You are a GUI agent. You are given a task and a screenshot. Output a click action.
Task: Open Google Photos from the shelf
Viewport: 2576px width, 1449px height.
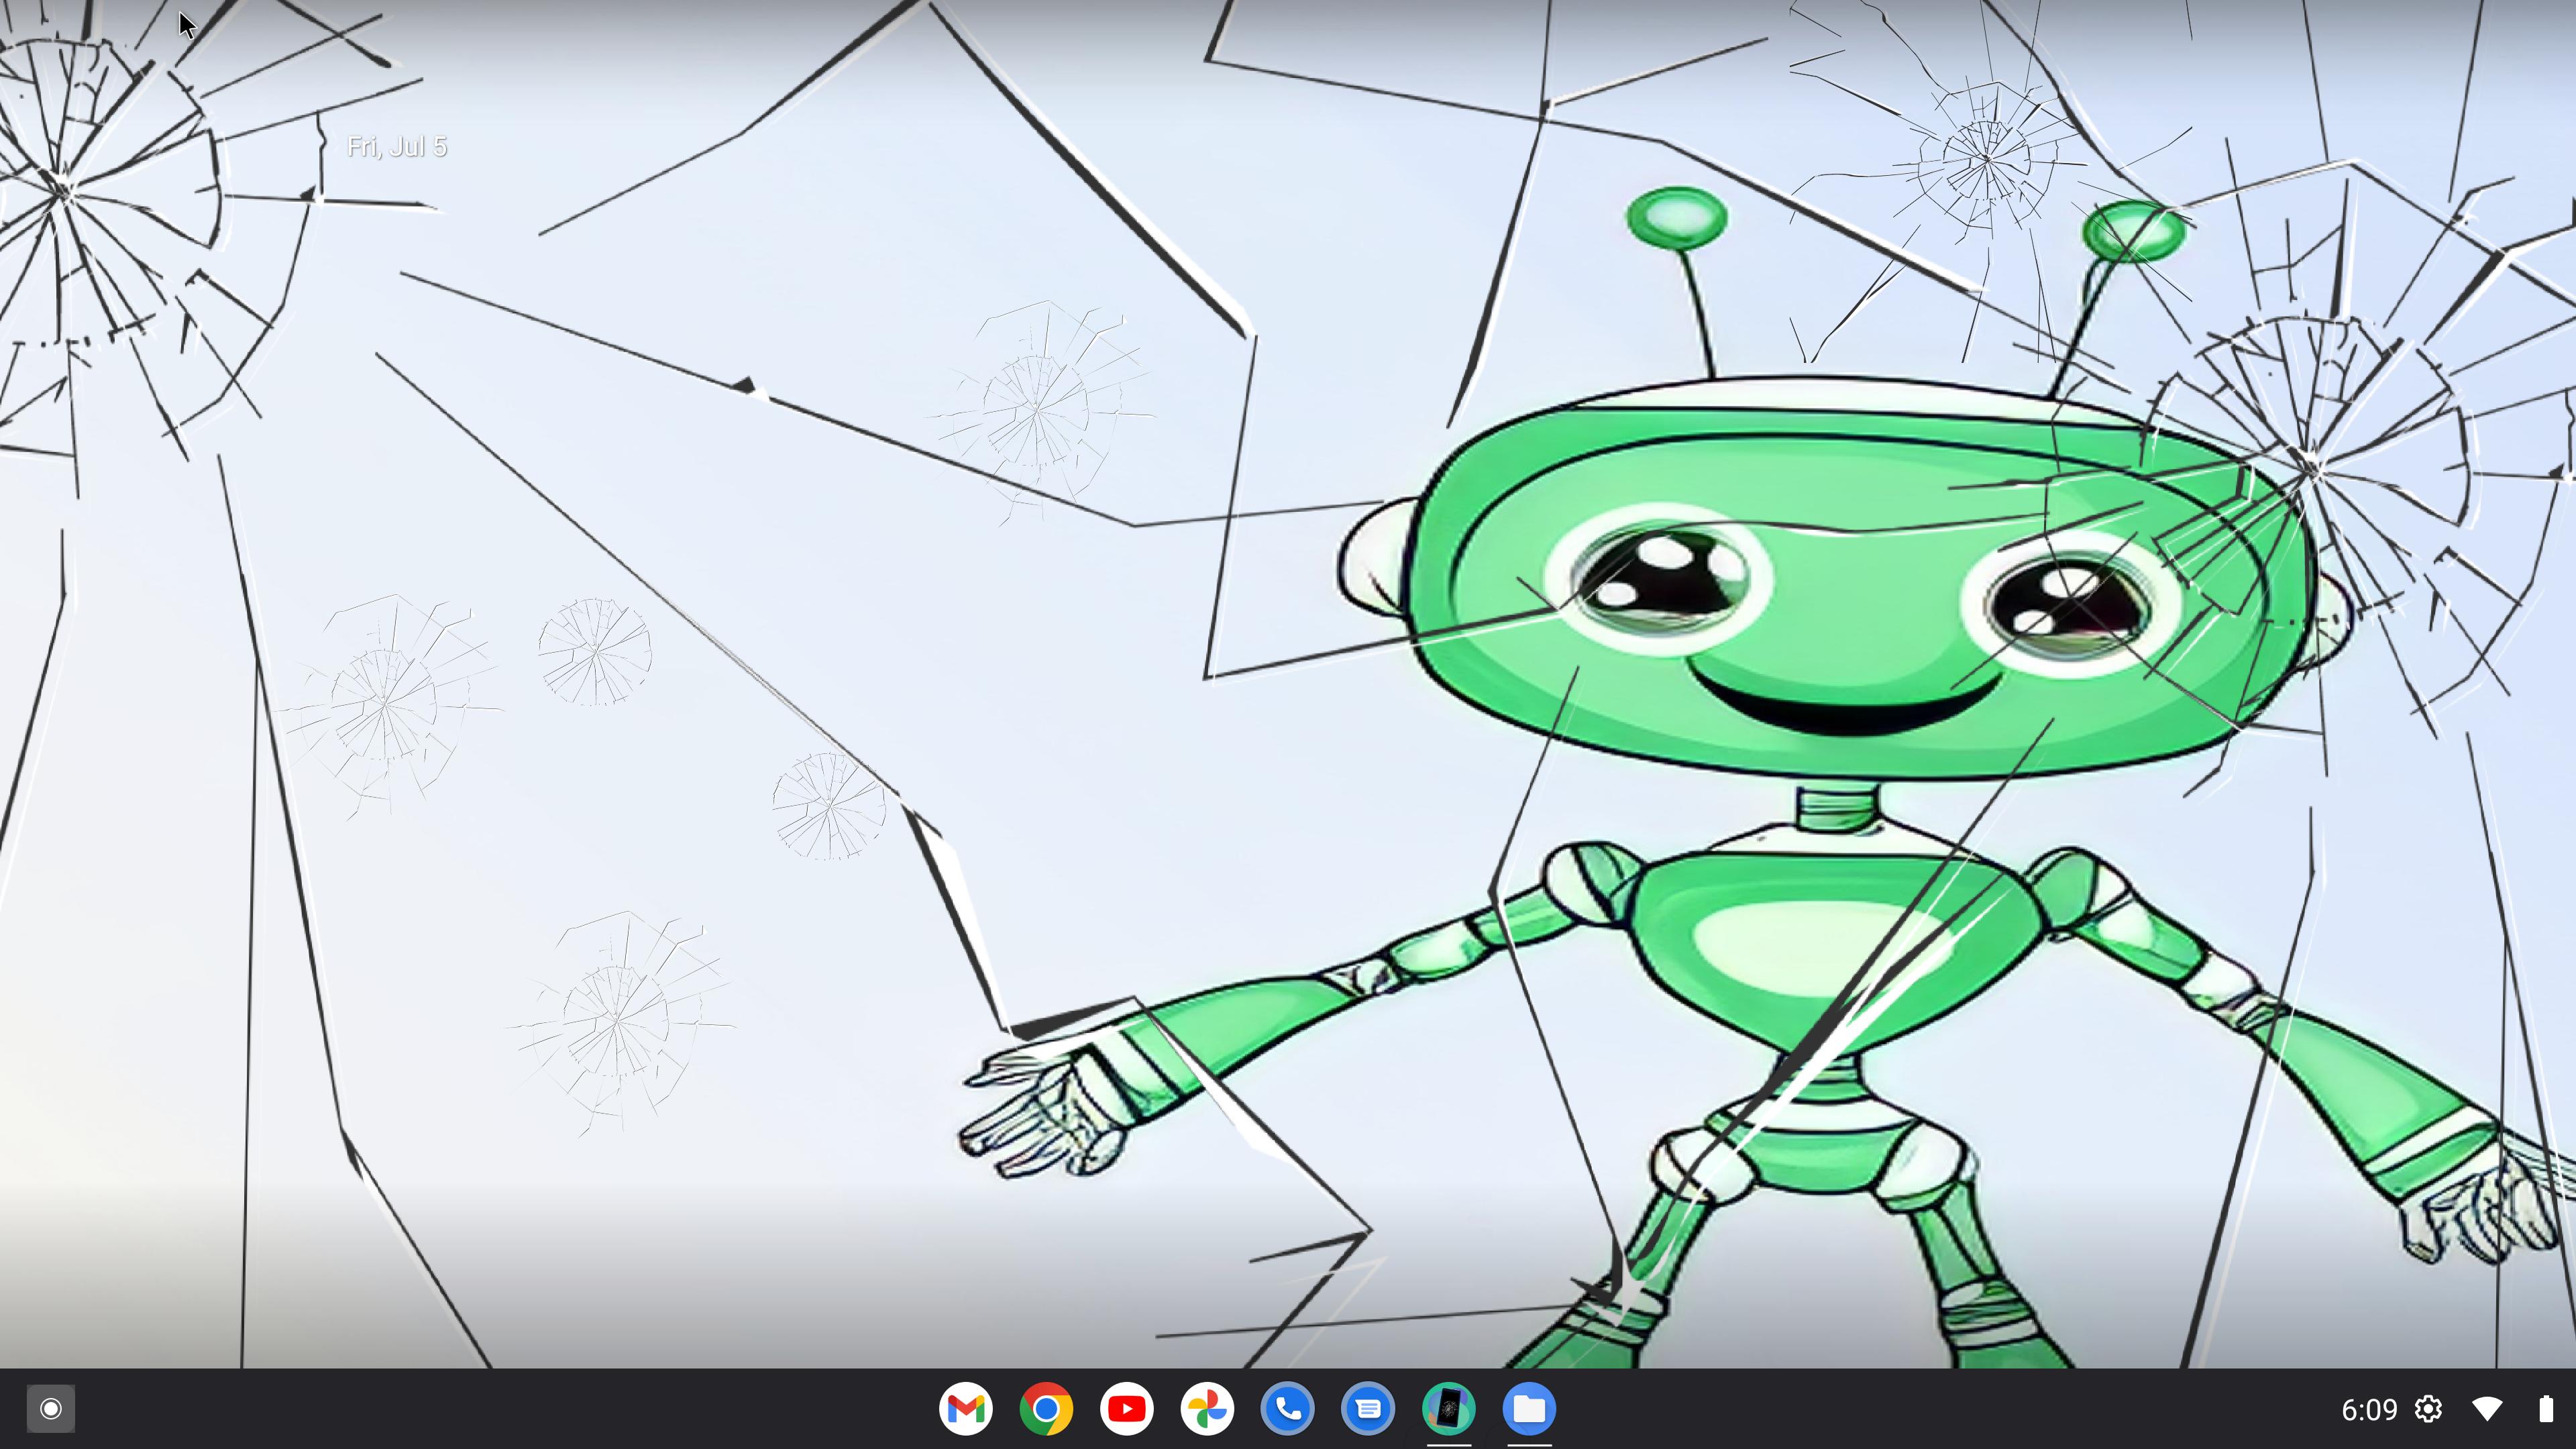1207,1409
